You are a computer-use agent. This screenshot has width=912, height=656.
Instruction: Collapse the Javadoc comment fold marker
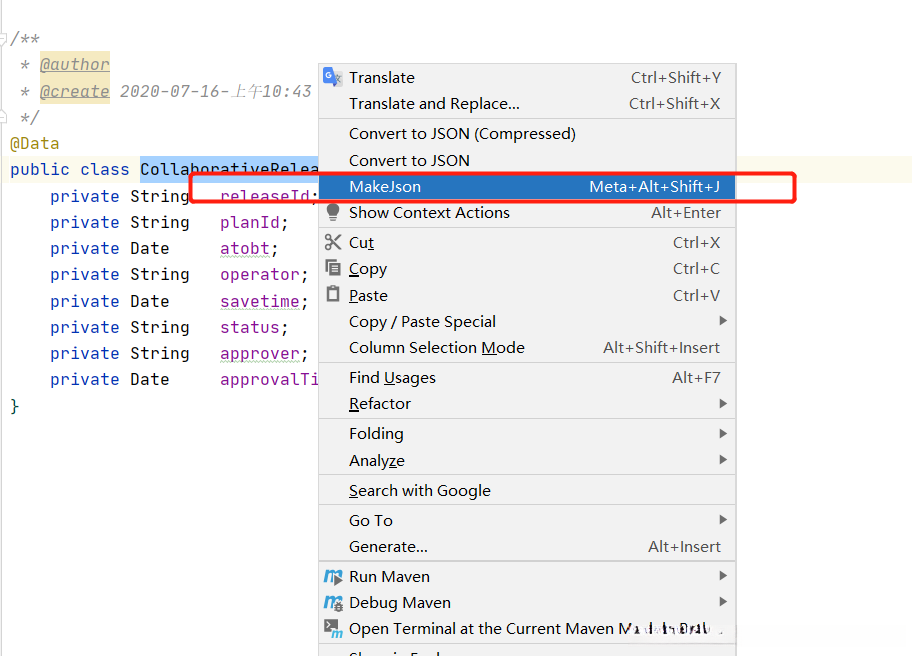(x=4, y=38)
